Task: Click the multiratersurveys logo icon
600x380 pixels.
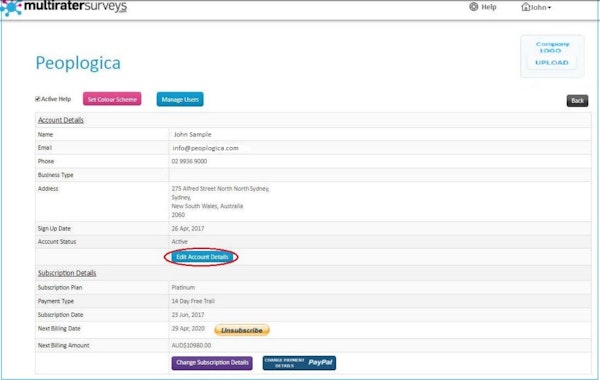Action: [x=11, y=8]
